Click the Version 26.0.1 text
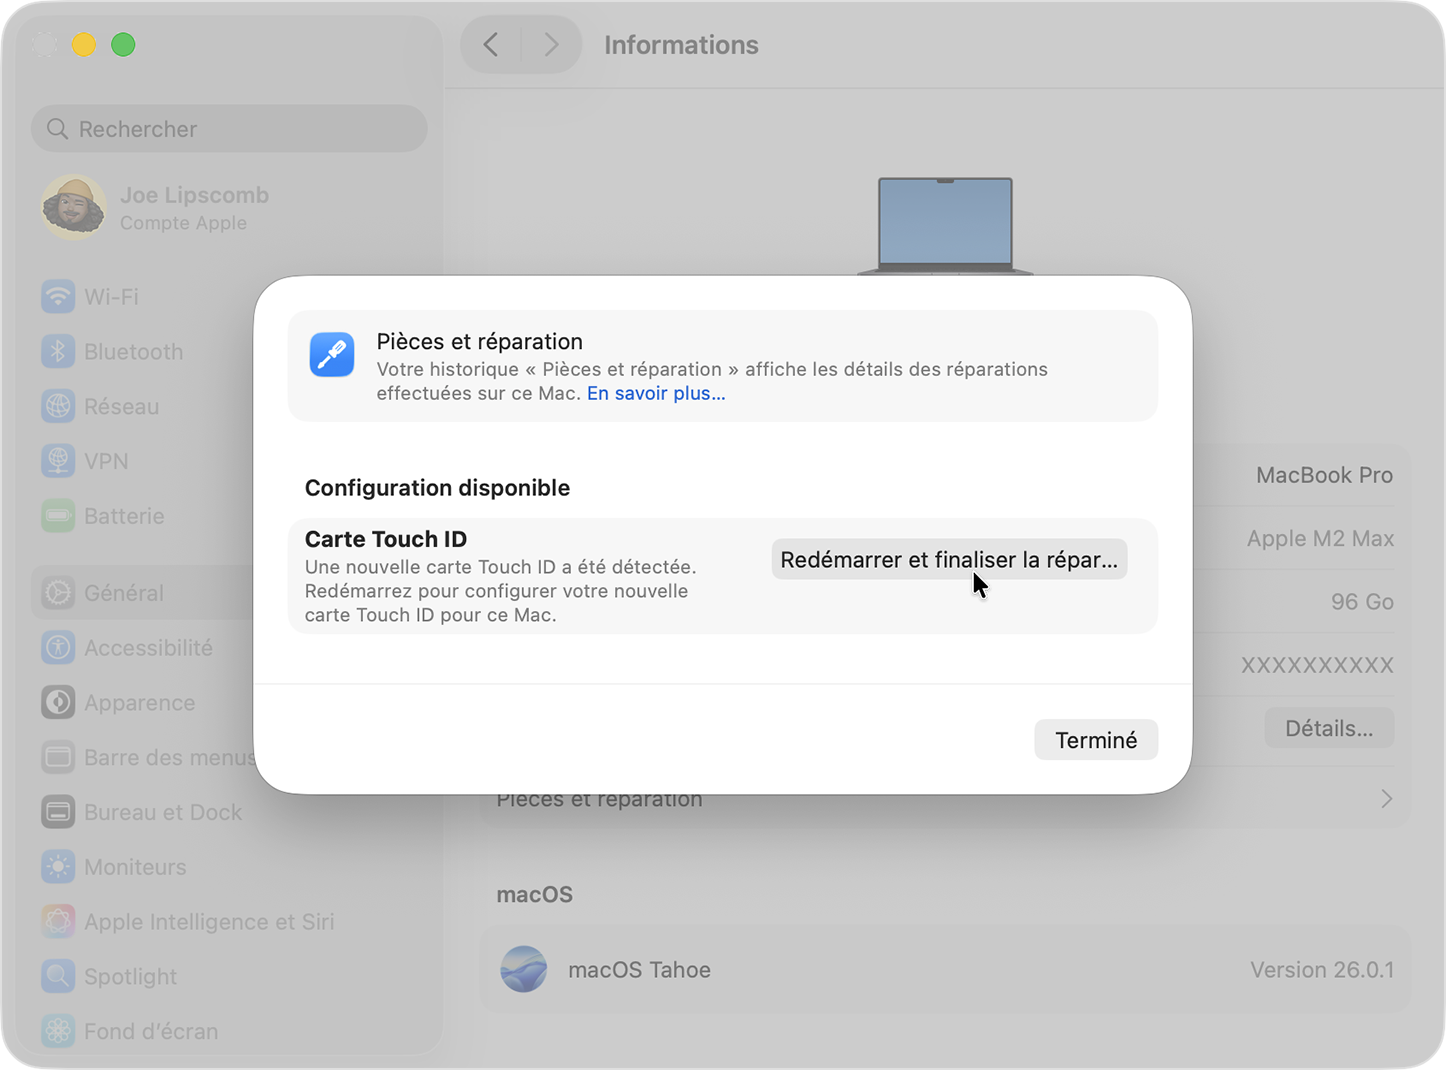This screenshot has width=1446, height=1070. (x=1322, y=970)
